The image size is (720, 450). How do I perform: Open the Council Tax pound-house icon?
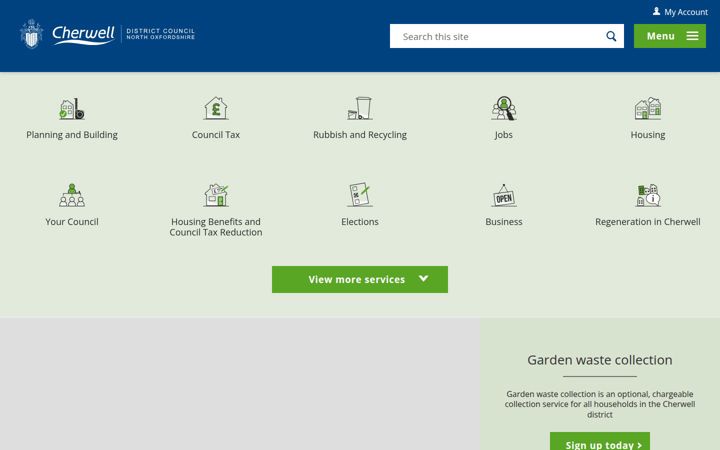pos(216,108)
